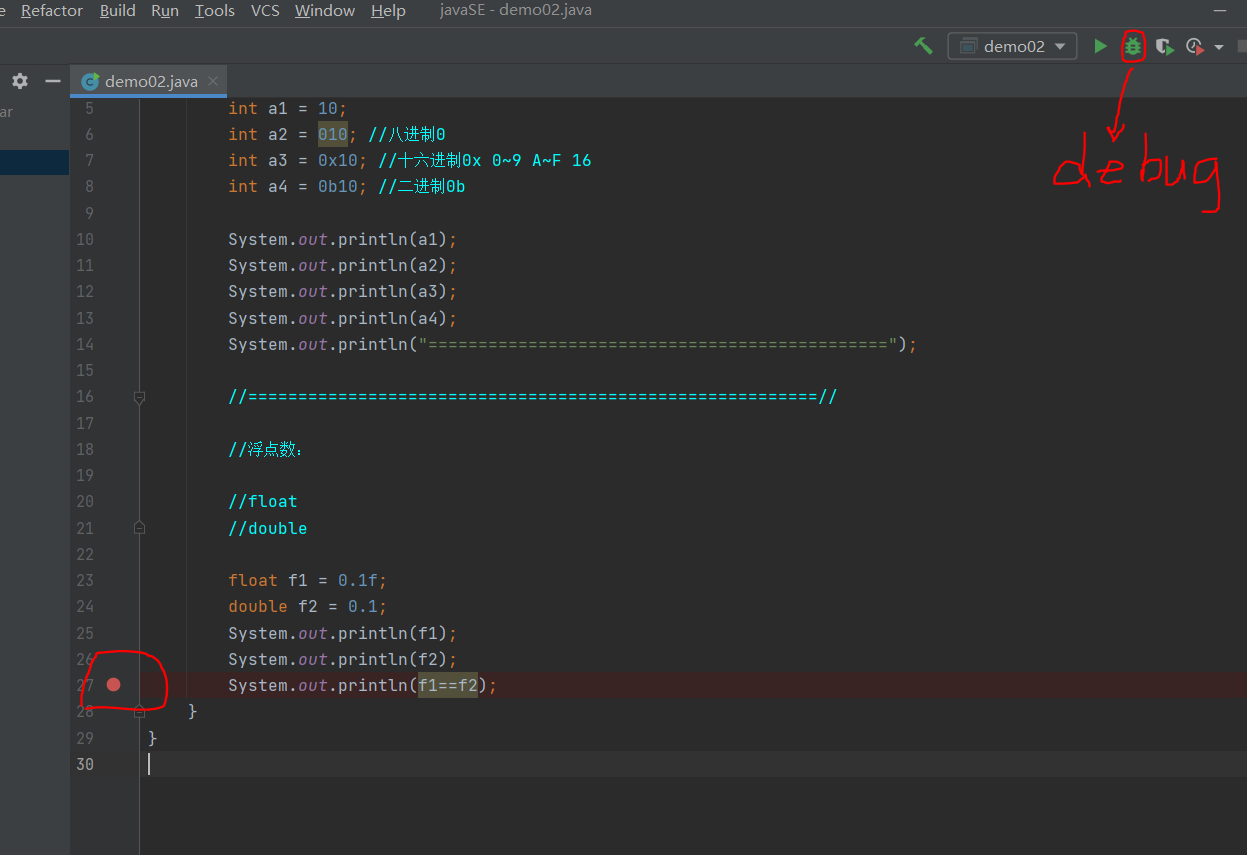Click the int a1 = 10 declaration
Viewport: 1247px width, 855px height.
click(x=287, y=108)
